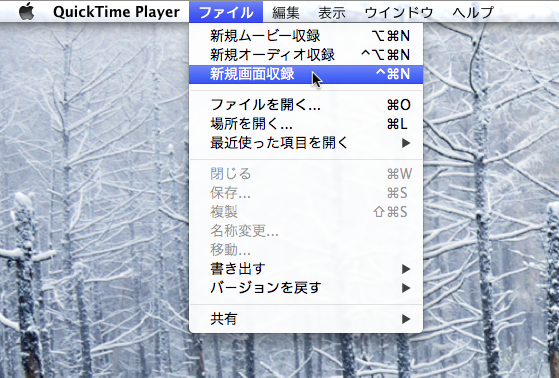The height and width of the screenshot is (378, 559).
Task: Start 新規画面収録 screen recording
Action: click(x=306, y=74)
